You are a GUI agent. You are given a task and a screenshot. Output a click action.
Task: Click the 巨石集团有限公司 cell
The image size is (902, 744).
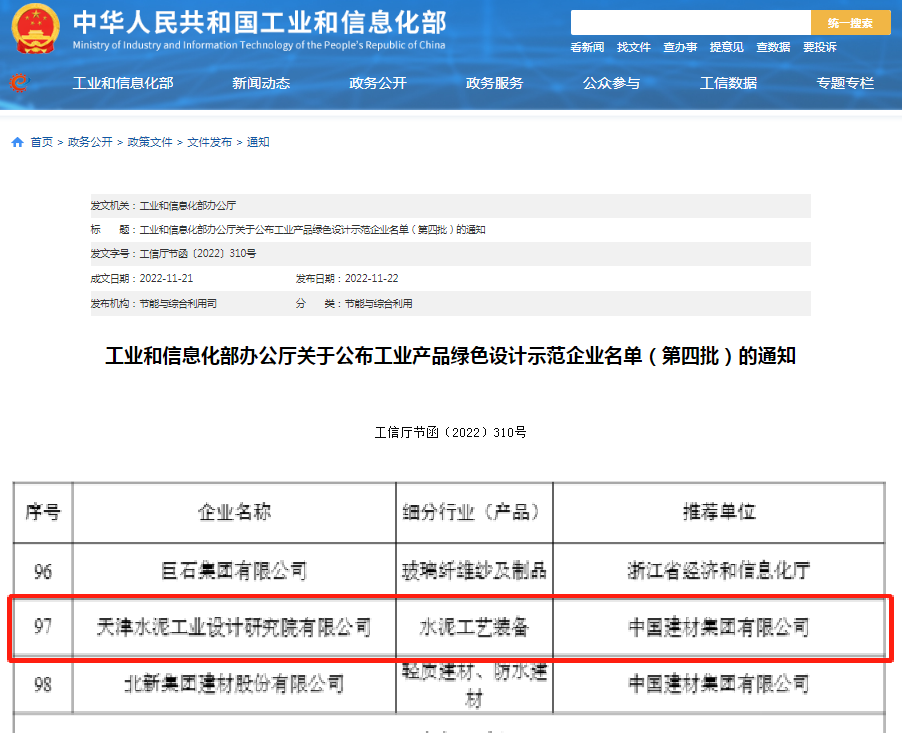click(x=234, y=571)
